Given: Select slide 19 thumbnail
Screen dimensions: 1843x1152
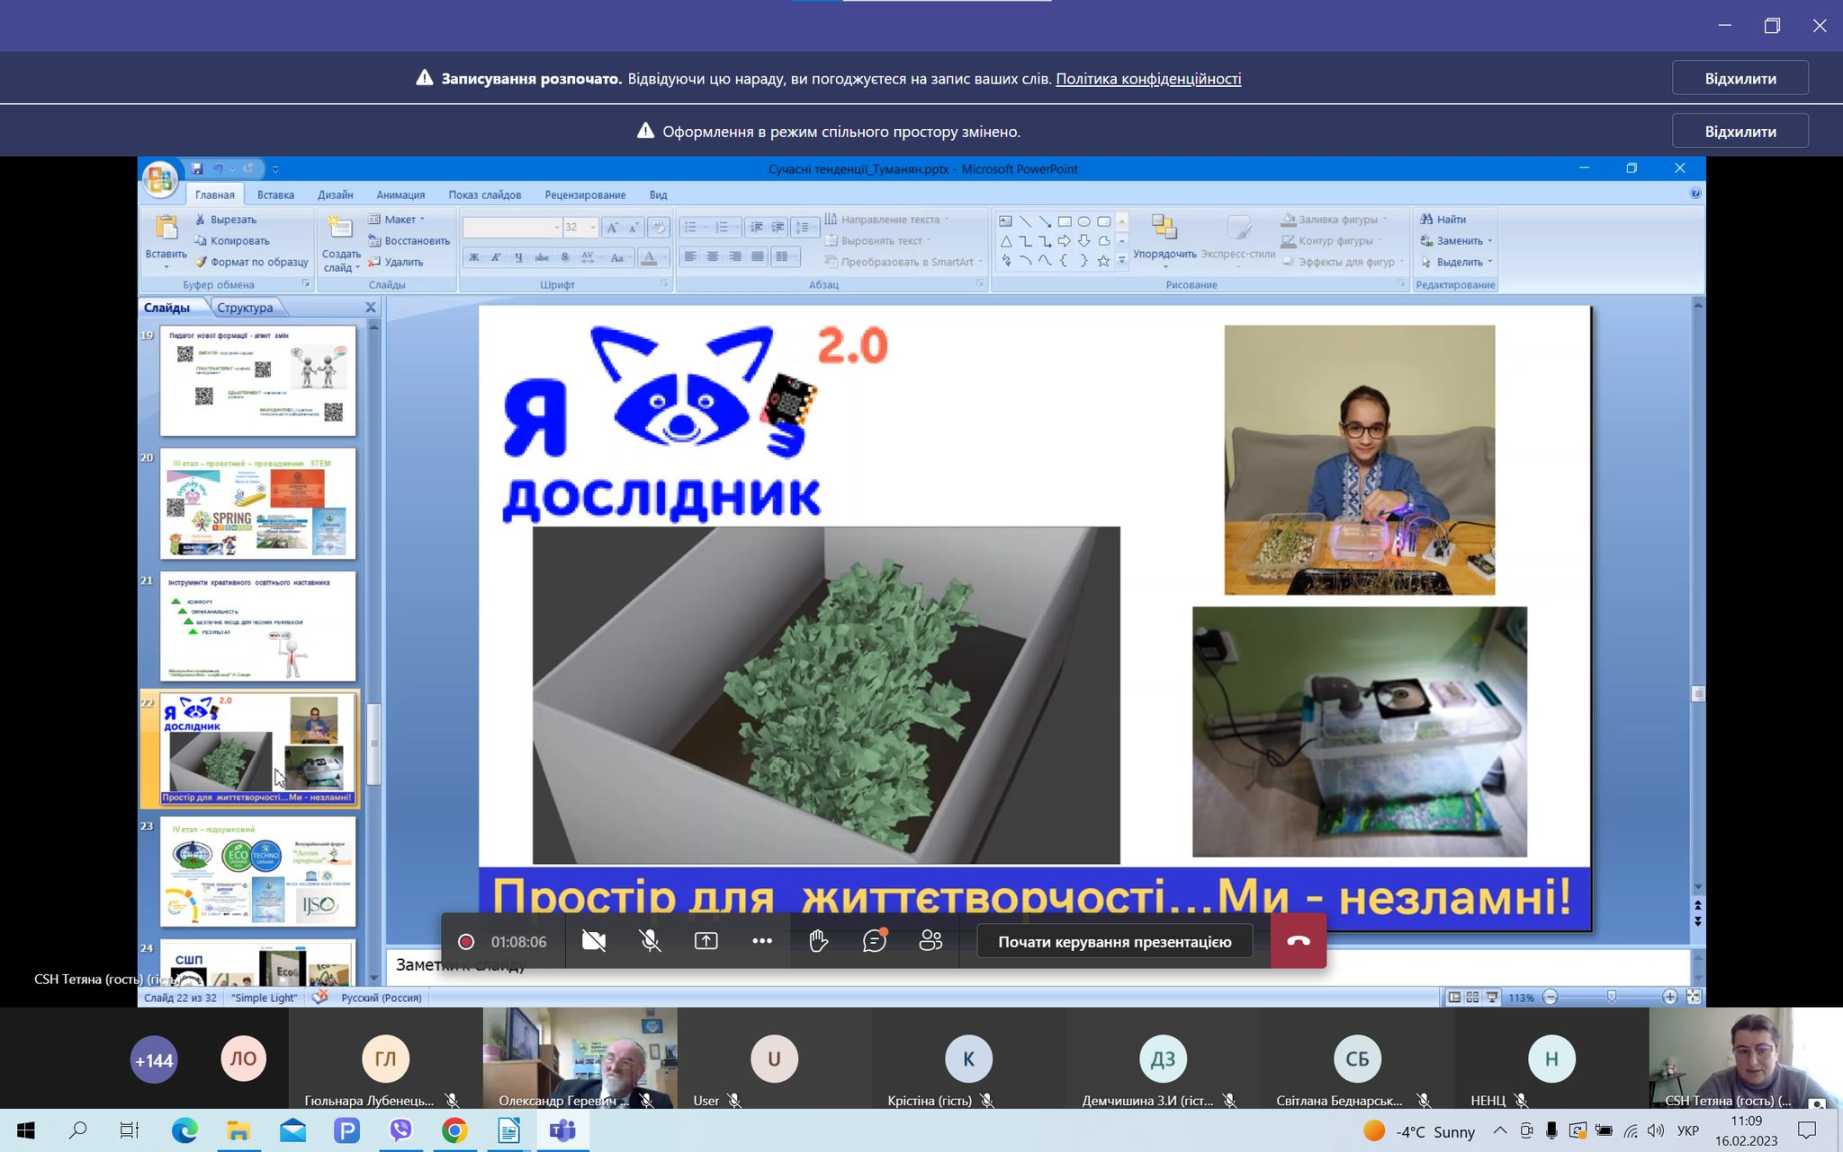Looking at the screenshot, I should (x=258, y=380).
